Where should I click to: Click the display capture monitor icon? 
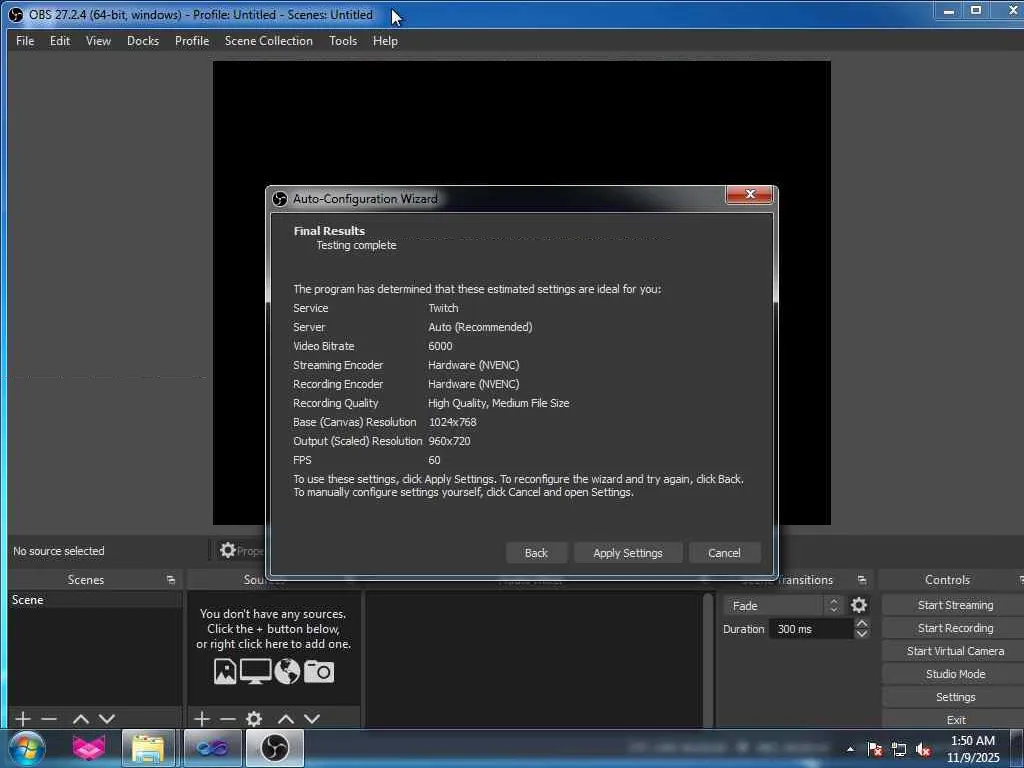coord(255,671)
